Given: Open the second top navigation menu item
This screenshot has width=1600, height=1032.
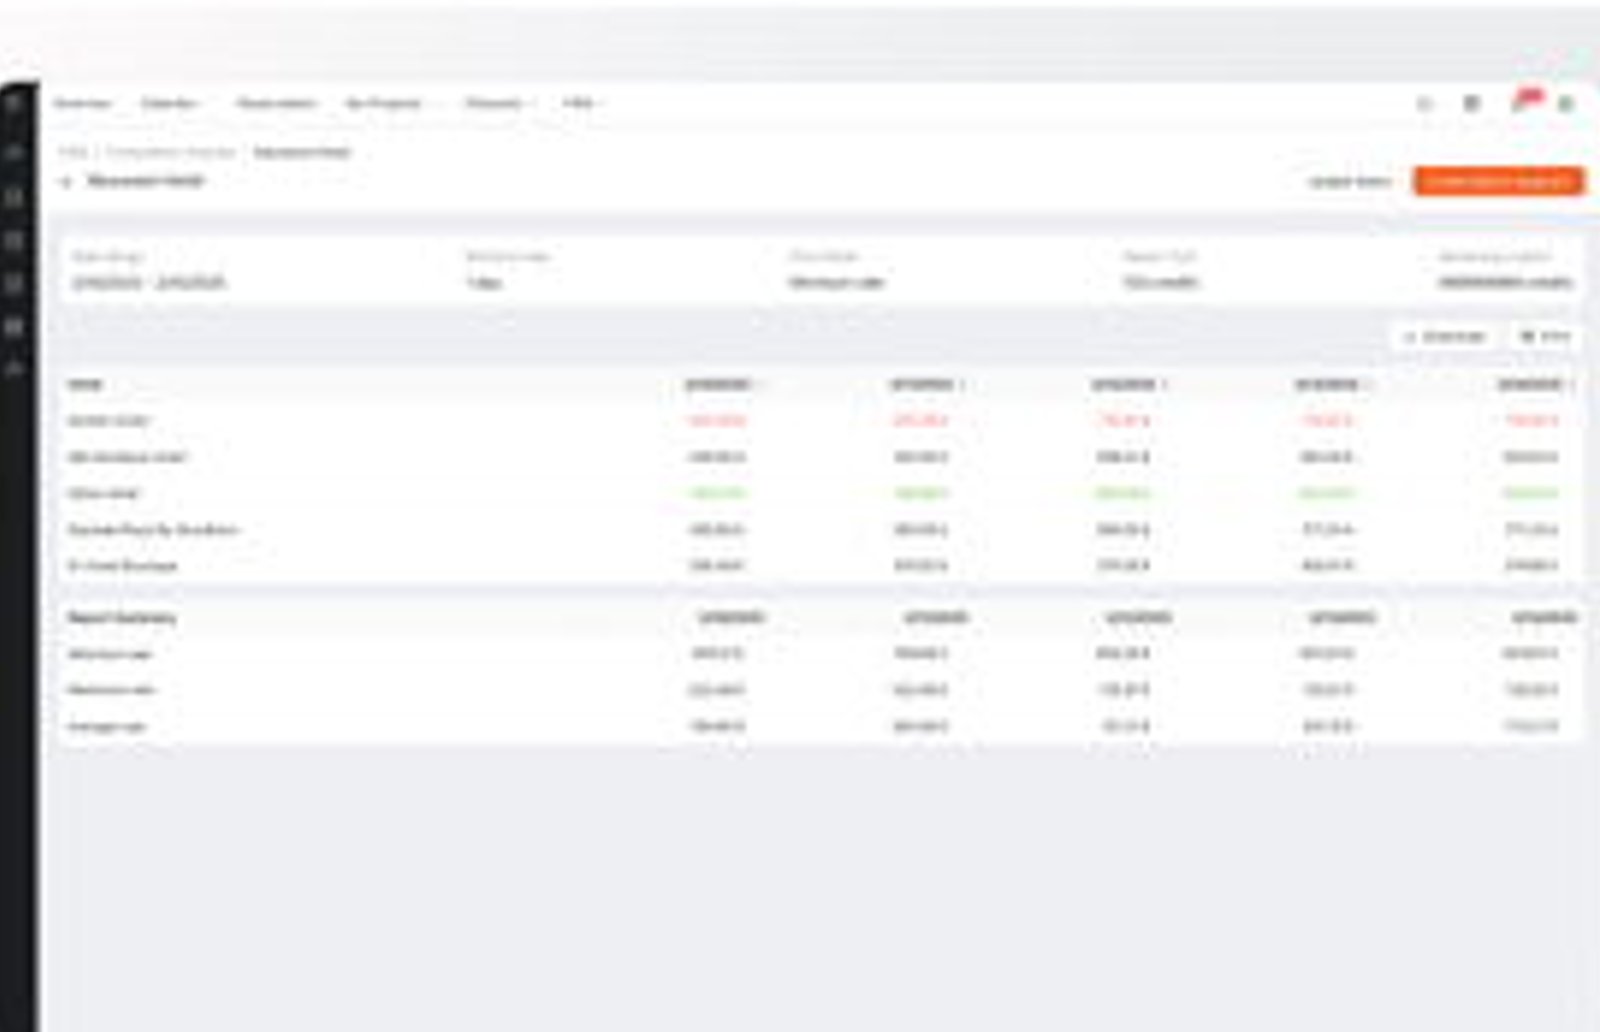Looking at the screenshot, I should click(172, 103).
